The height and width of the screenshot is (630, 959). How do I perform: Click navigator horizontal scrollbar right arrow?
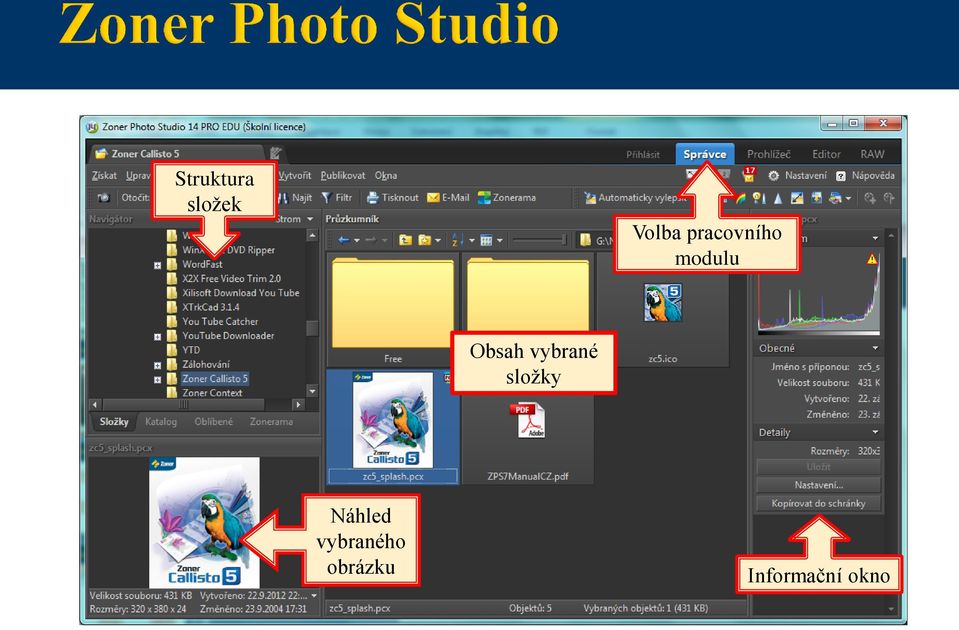[x=298, y=404]
